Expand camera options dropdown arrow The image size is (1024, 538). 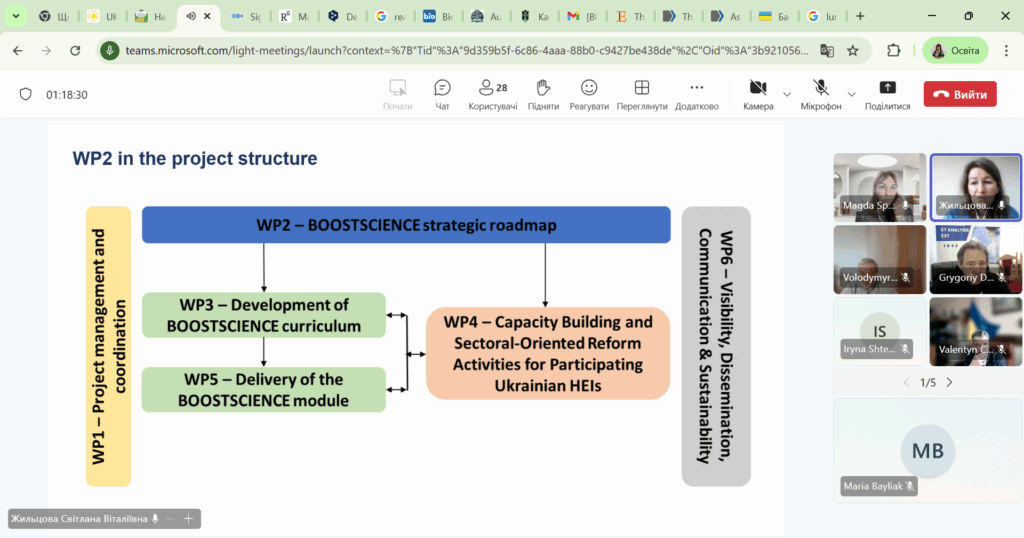[x=787, y=94]
